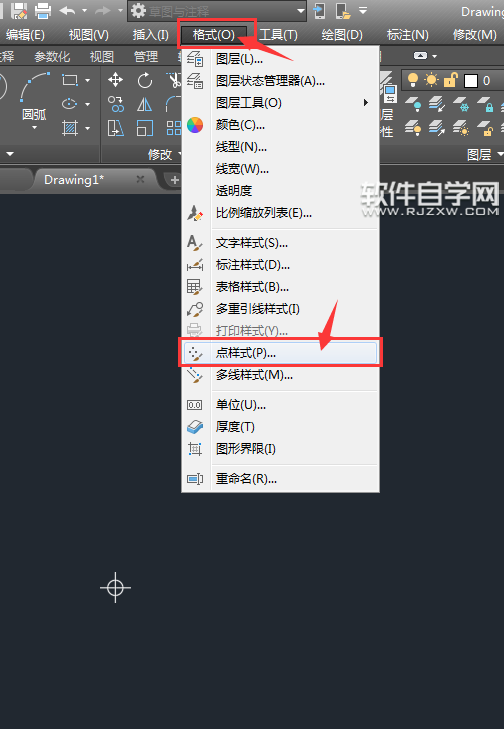Open the 插入(I) menu
The image size is (504, 729).
[151, 35]
